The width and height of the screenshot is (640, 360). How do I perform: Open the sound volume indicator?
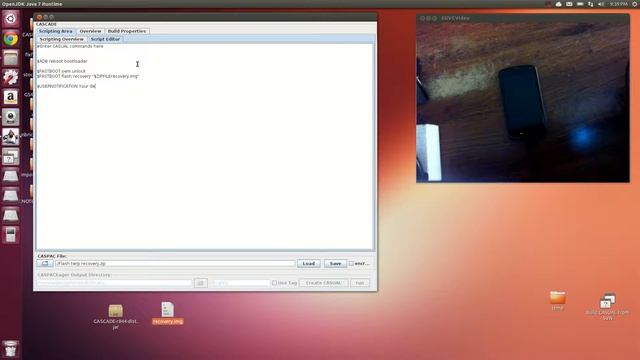tap(601, 4)
